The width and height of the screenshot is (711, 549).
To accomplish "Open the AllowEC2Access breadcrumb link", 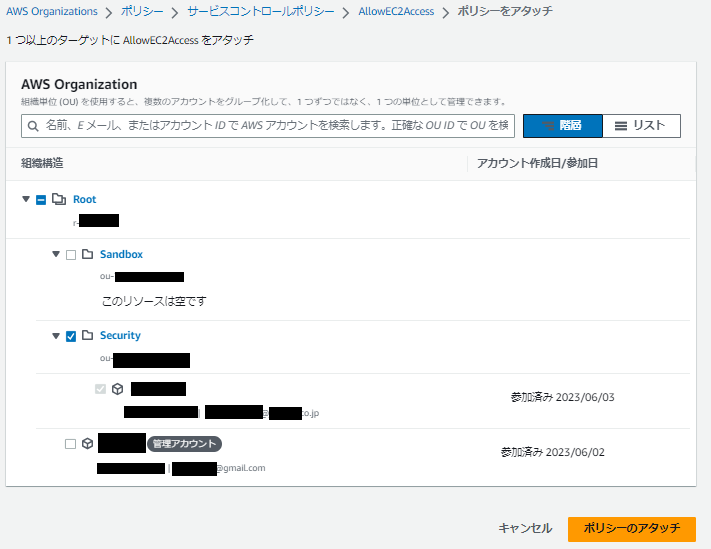I will click(x=396, y=11).
